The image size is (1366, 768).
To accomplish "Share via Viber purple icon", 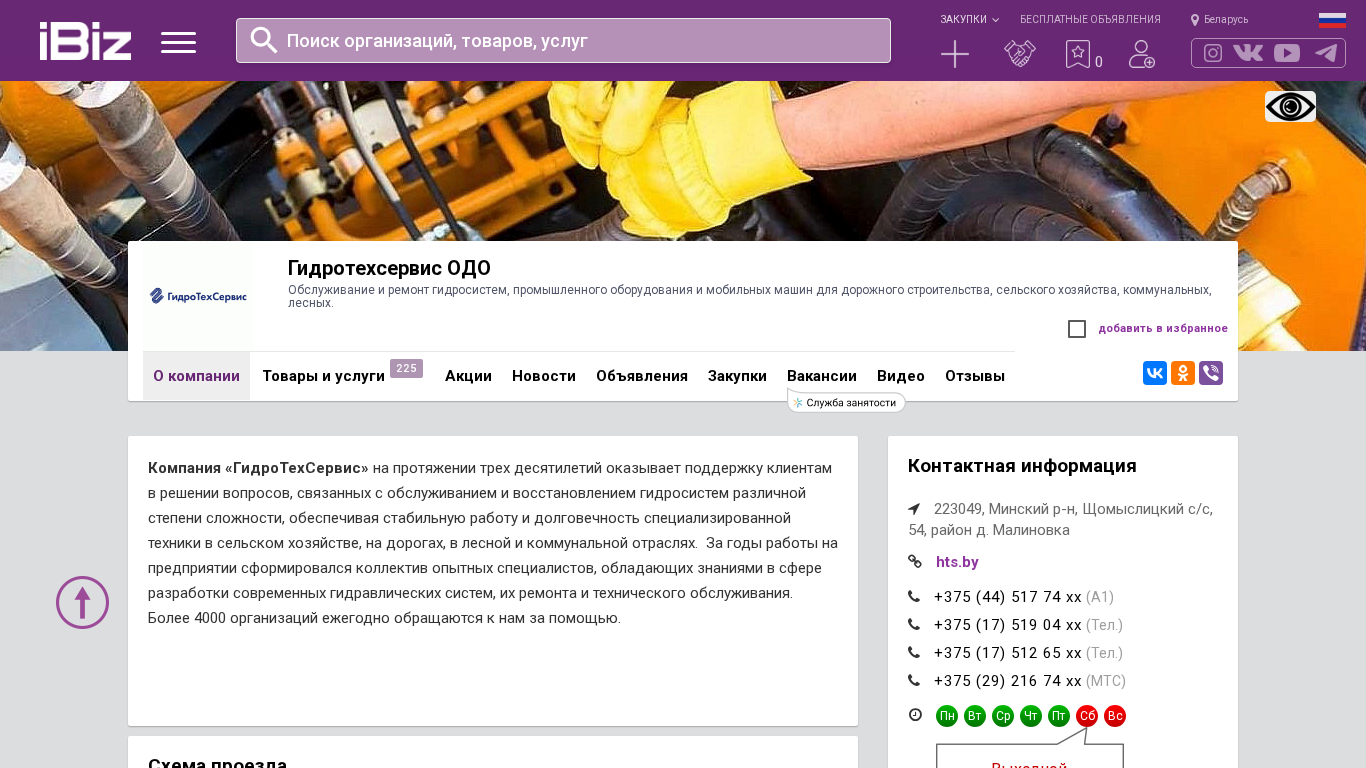I will [x=1211, y=373].
